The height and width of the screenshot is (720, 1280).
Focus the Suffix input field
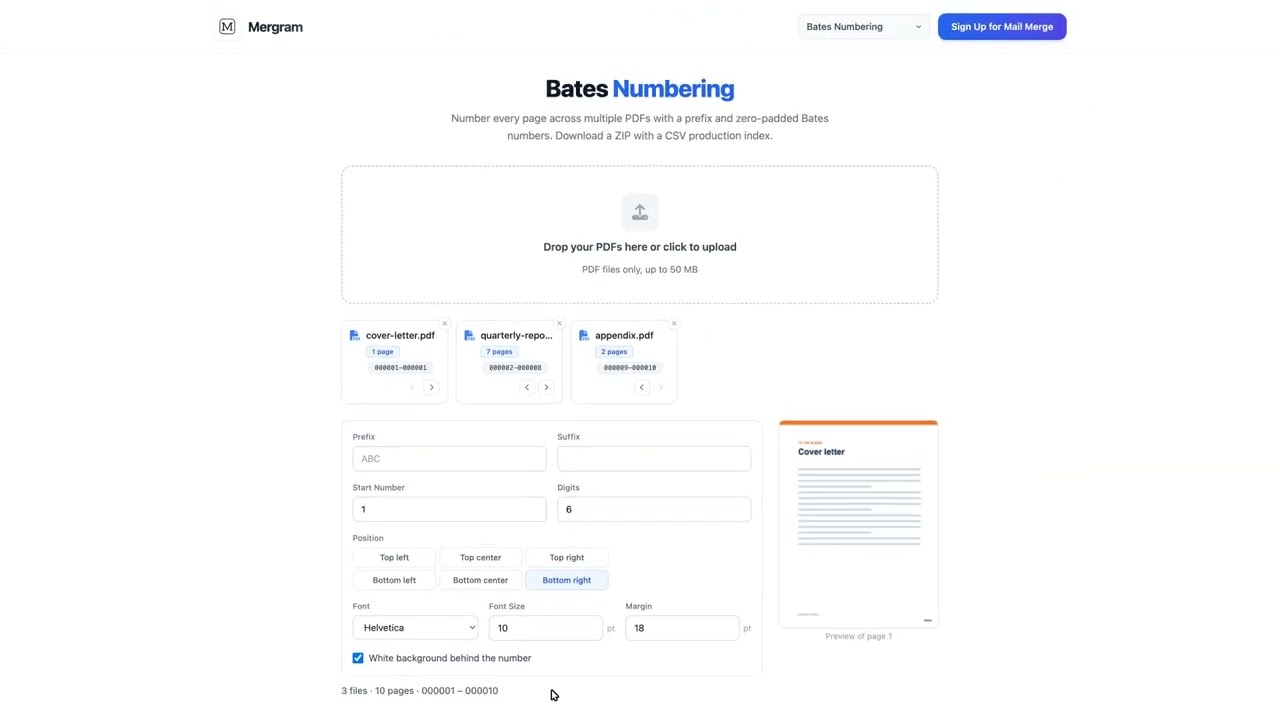[654, 459]
